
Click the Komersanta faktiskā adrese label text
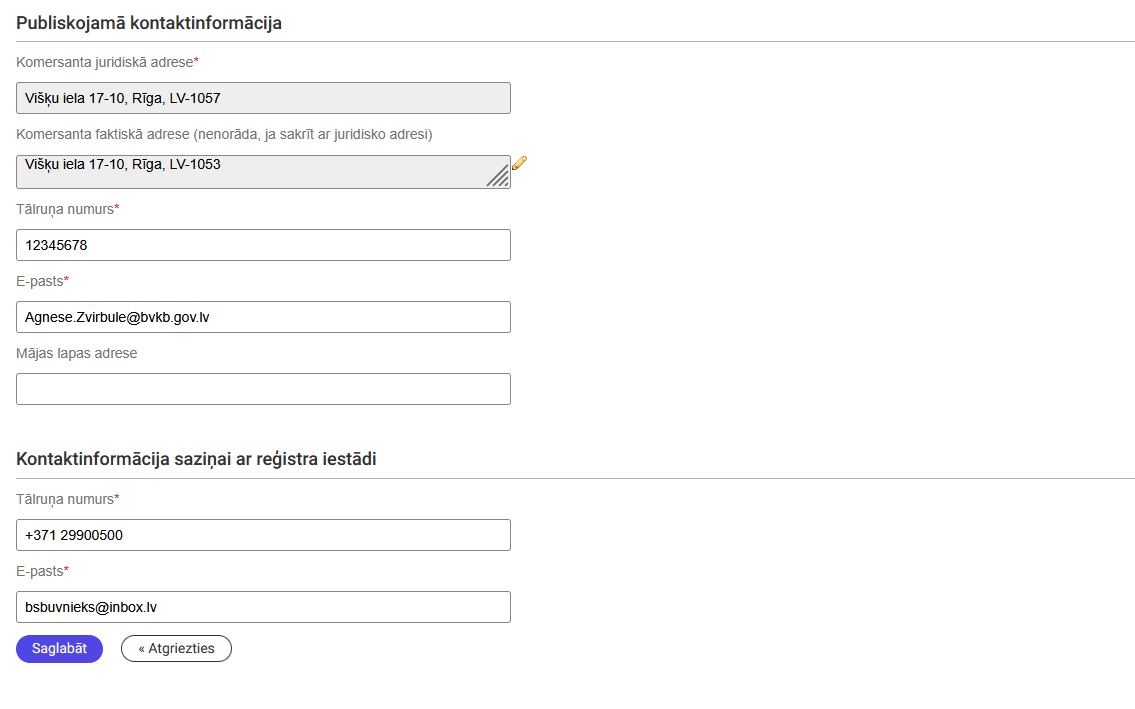point(223,134)
